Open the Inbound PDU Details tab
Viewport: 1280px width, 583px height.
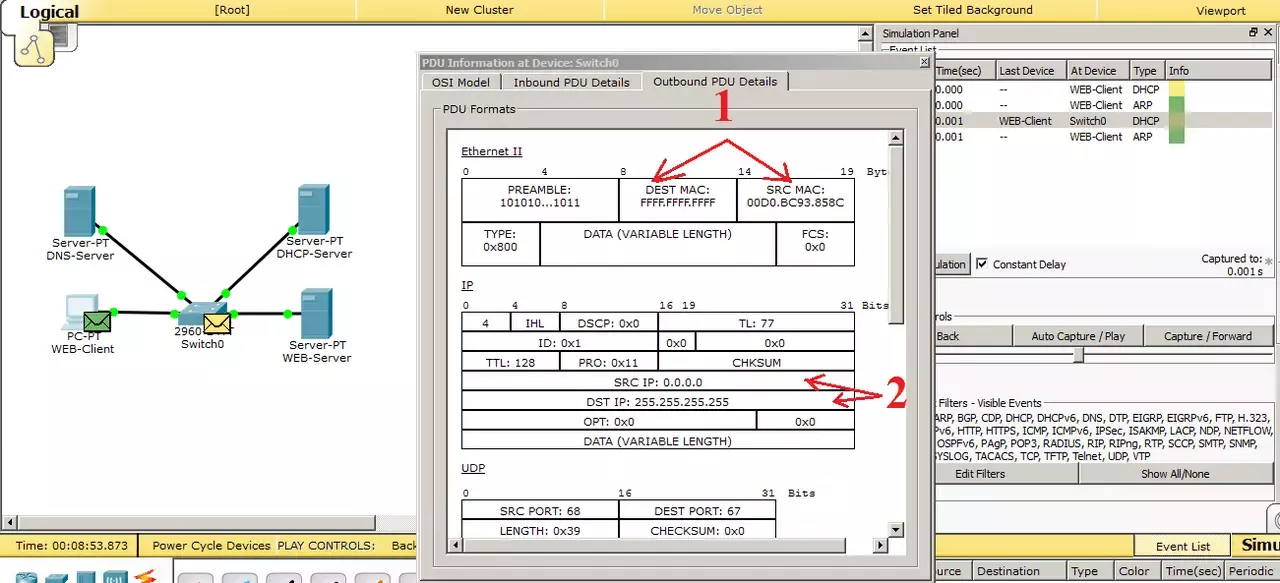point(572,82)
